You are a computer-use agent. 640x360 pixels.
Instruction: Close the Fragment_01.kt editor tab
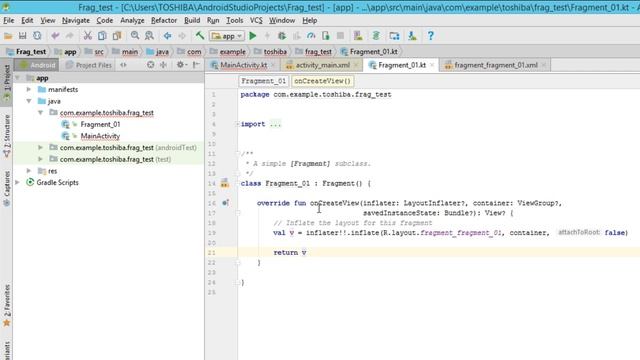pyautogui.click(x=432, y=65)
